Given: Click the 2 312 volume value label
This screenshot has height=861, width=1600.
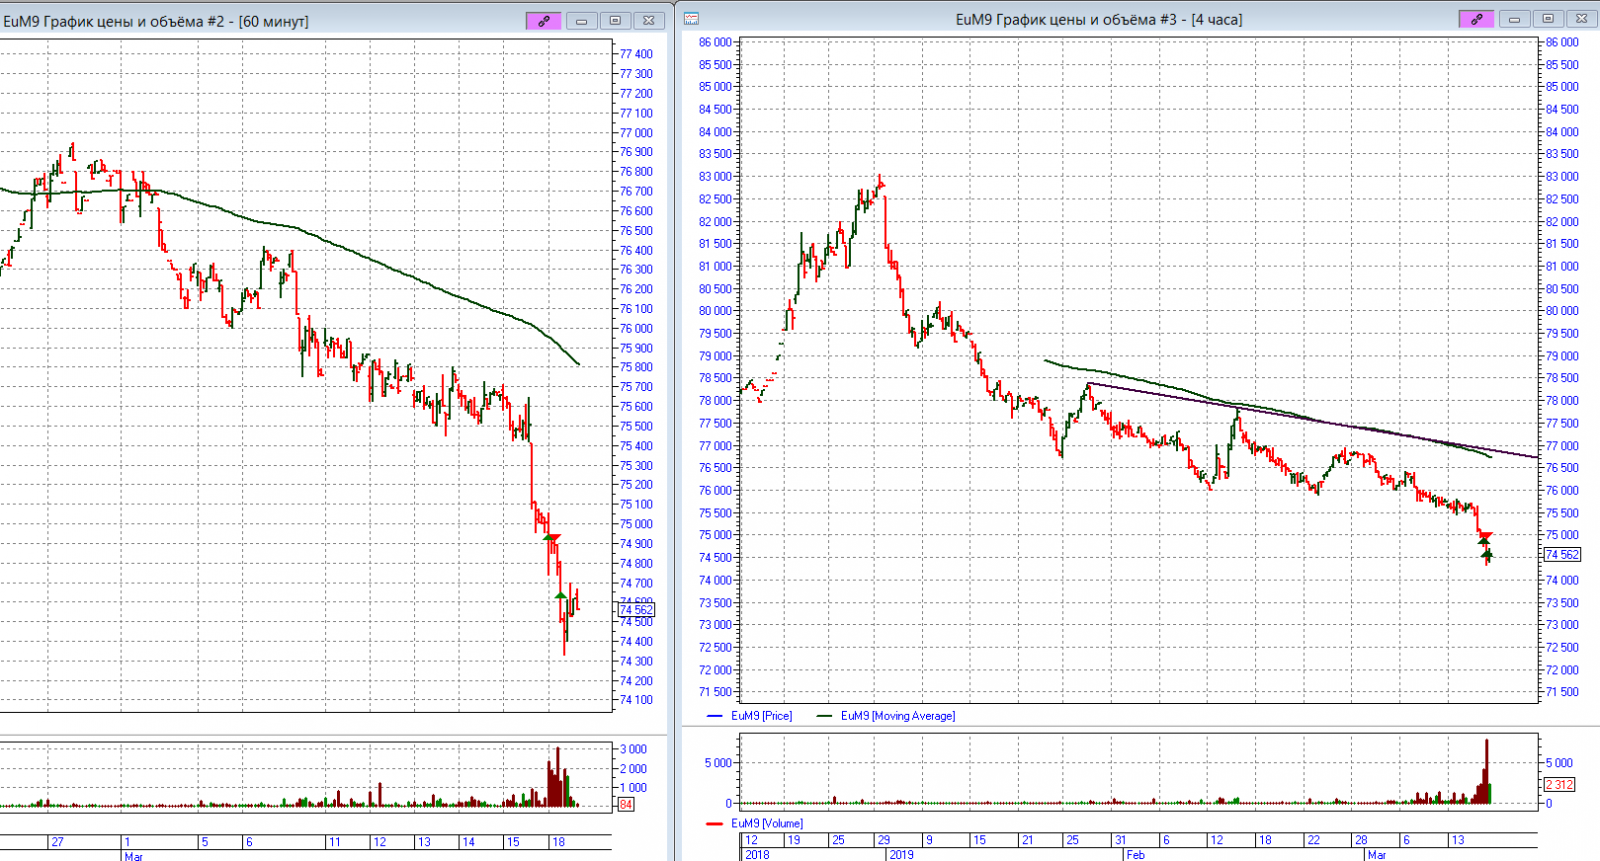Looking at the screenshot, I should [x=1560, y=785].
